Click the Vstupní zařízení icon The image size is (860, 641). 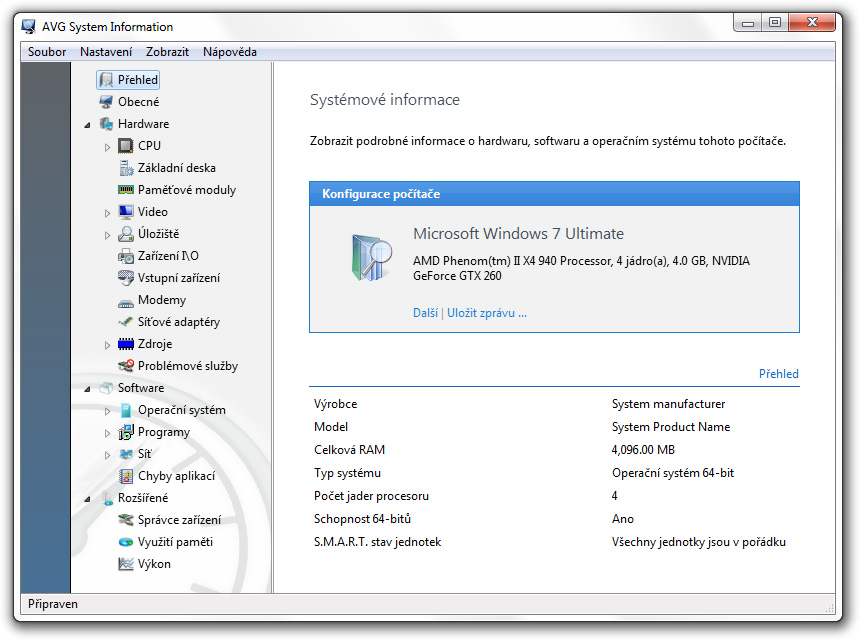click(x=126, y=278)
